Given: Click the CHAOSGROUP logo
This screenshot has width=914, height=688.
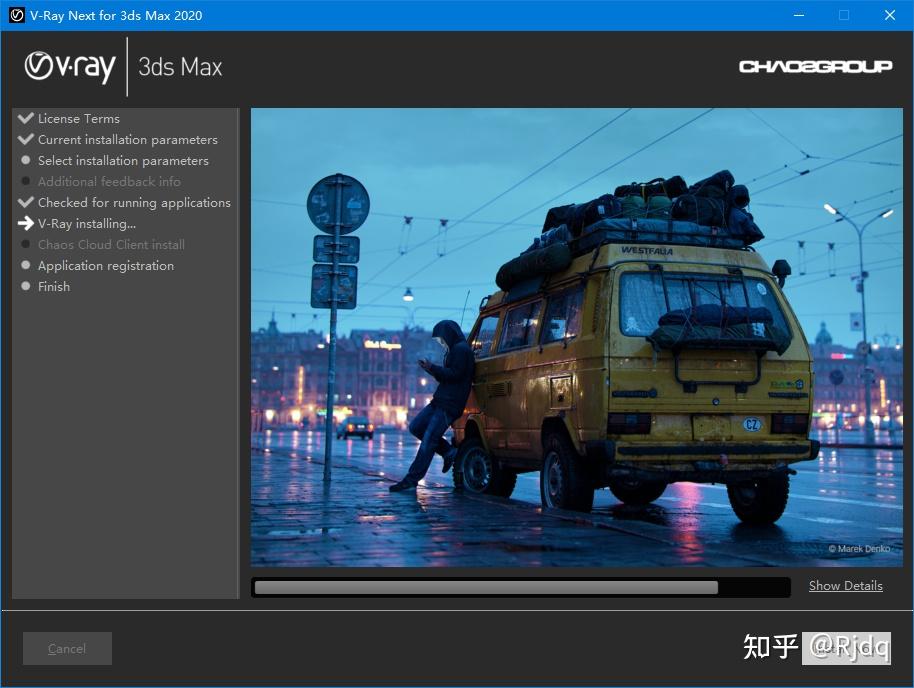Looking at the screenshot, I should (815, 65).
